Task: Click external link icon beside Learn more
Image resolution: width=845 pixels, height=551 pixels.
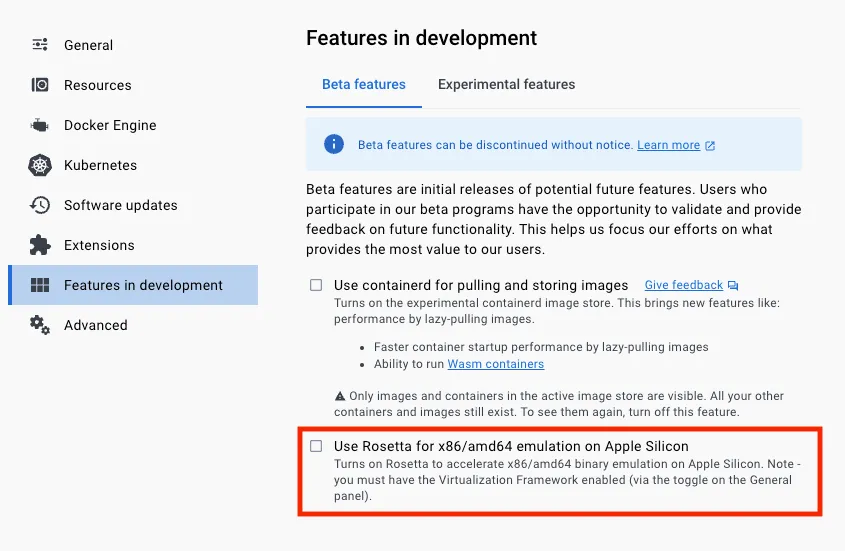Action: (710, 146)
